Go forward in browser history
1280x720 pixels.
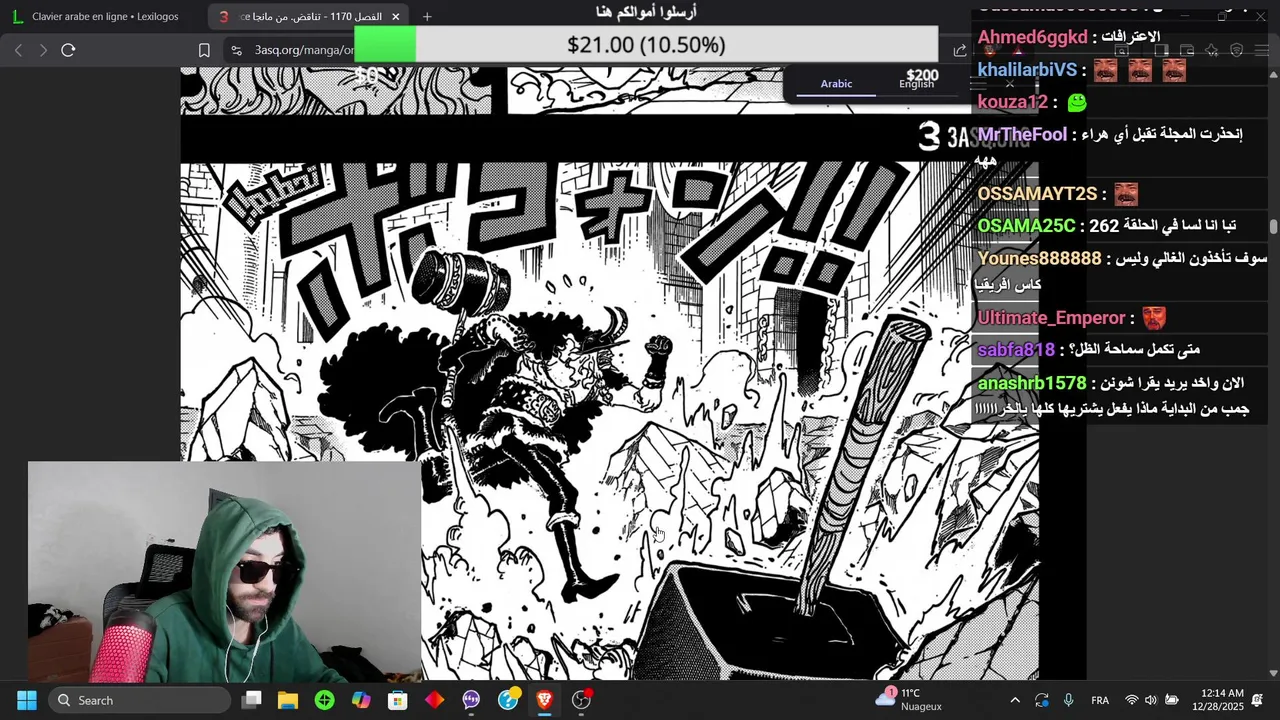tap(43, 50)
